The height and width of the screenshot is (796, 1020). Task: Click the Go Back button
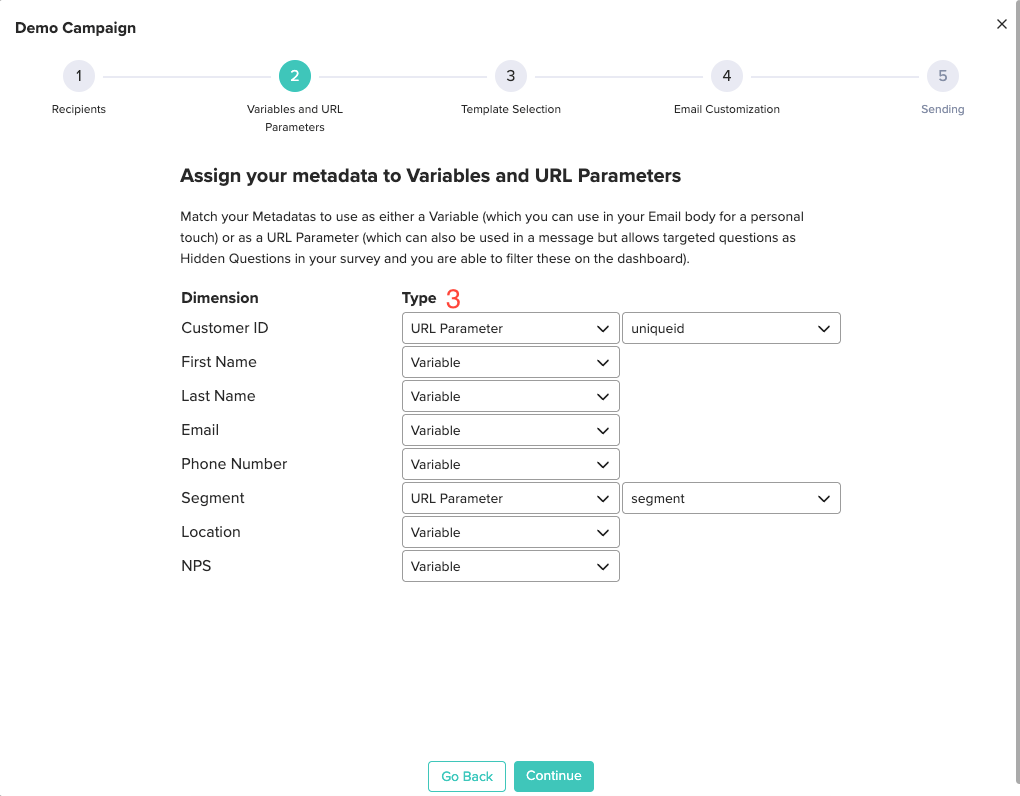click(466, 775)
